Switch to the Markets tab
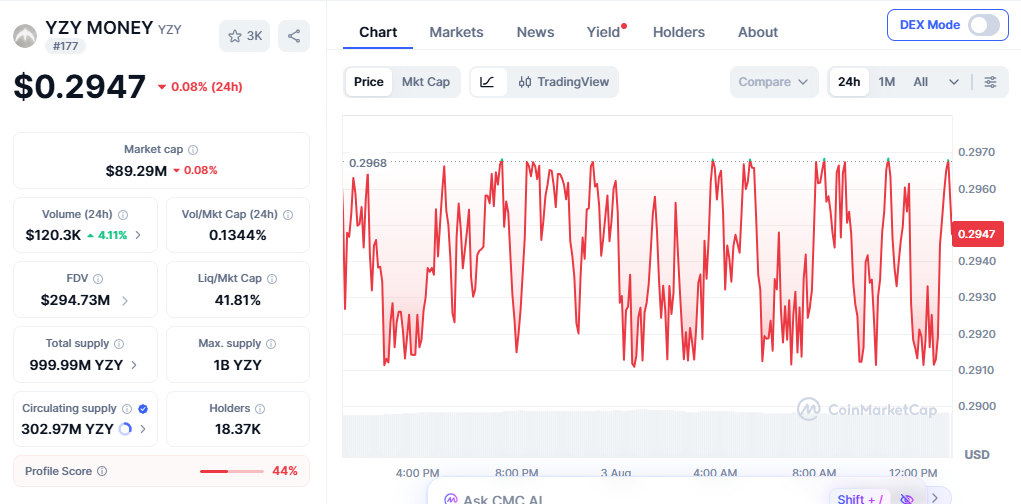1021x504 pixels. tap(456, 32)
